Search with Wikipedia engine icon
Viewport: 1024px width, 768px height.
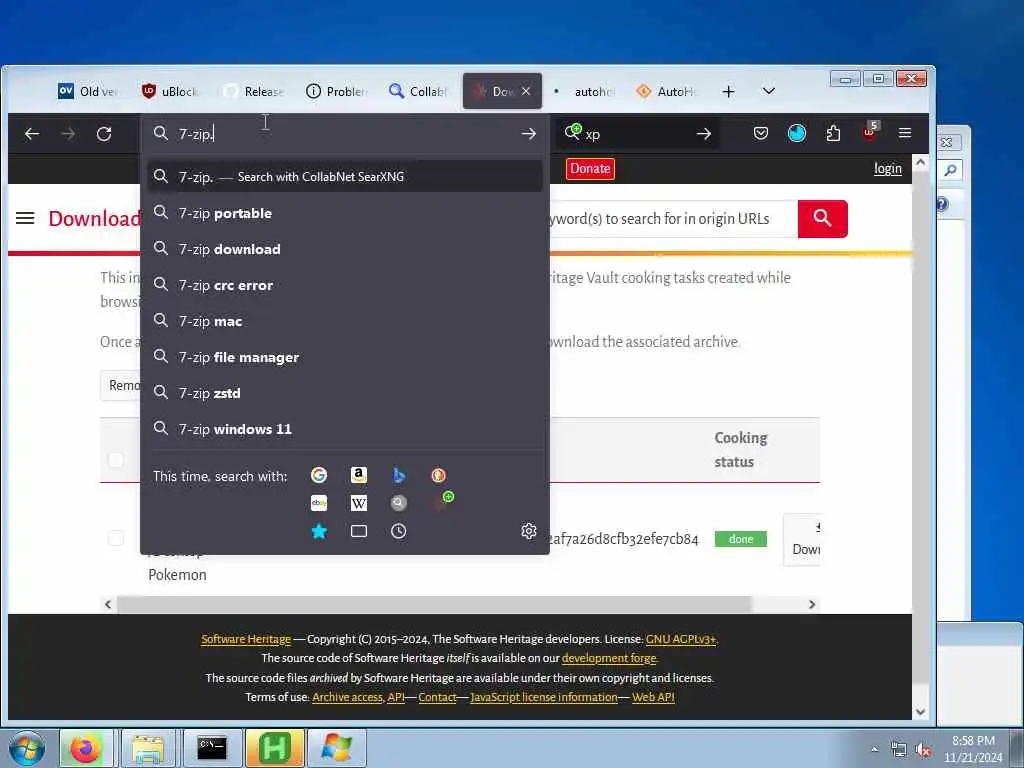[359, 503]
